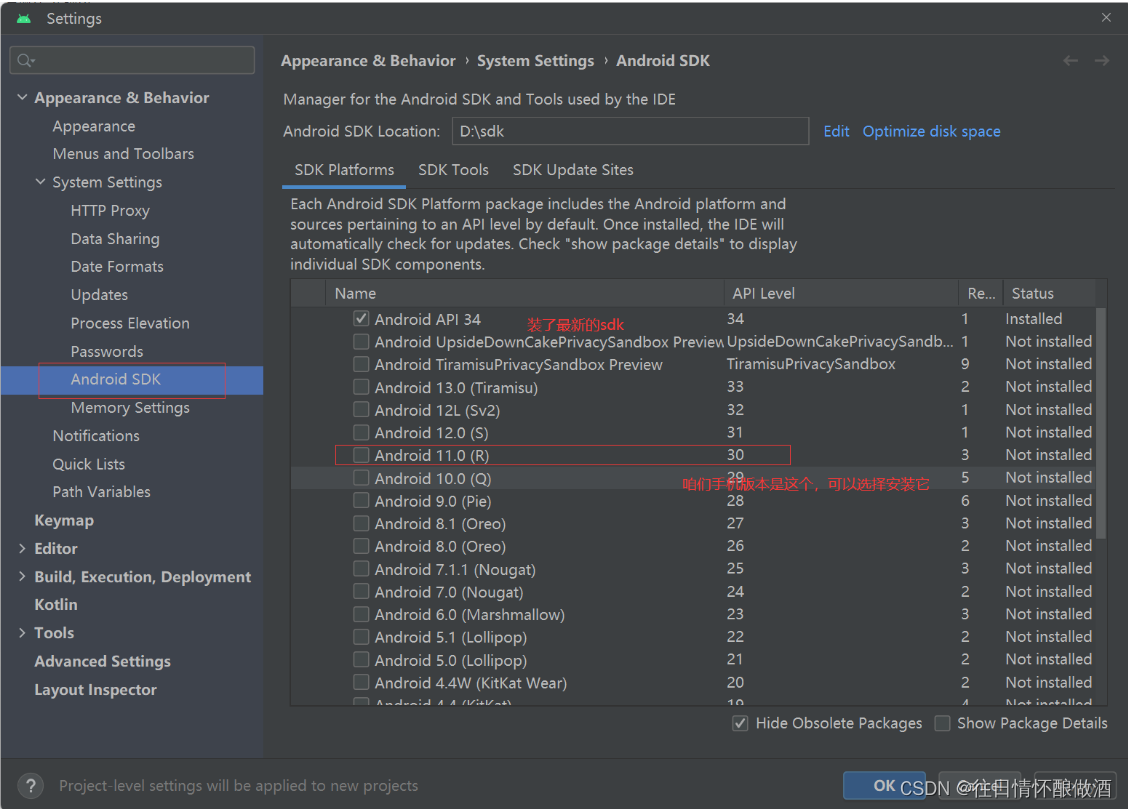Viewport: 1128px width, 809px height.
Task: Click System Settings in breadcrumb
Action: pos(535,61)
